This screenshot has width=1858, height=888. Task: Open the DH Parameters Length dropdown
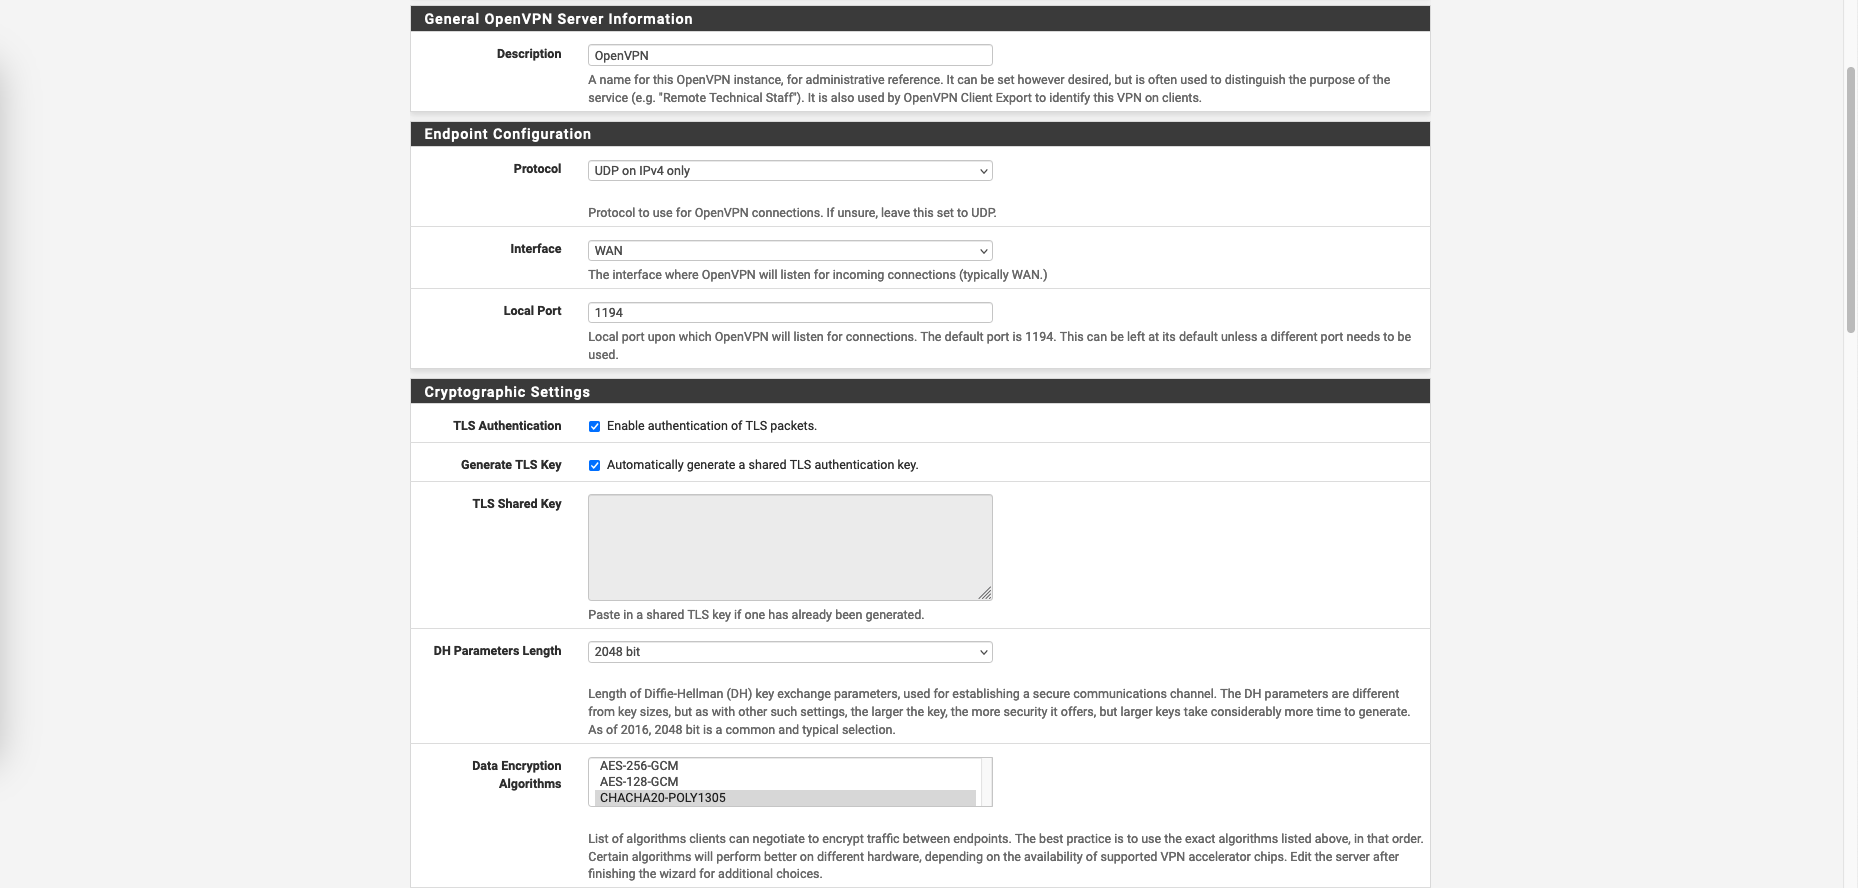789,652
